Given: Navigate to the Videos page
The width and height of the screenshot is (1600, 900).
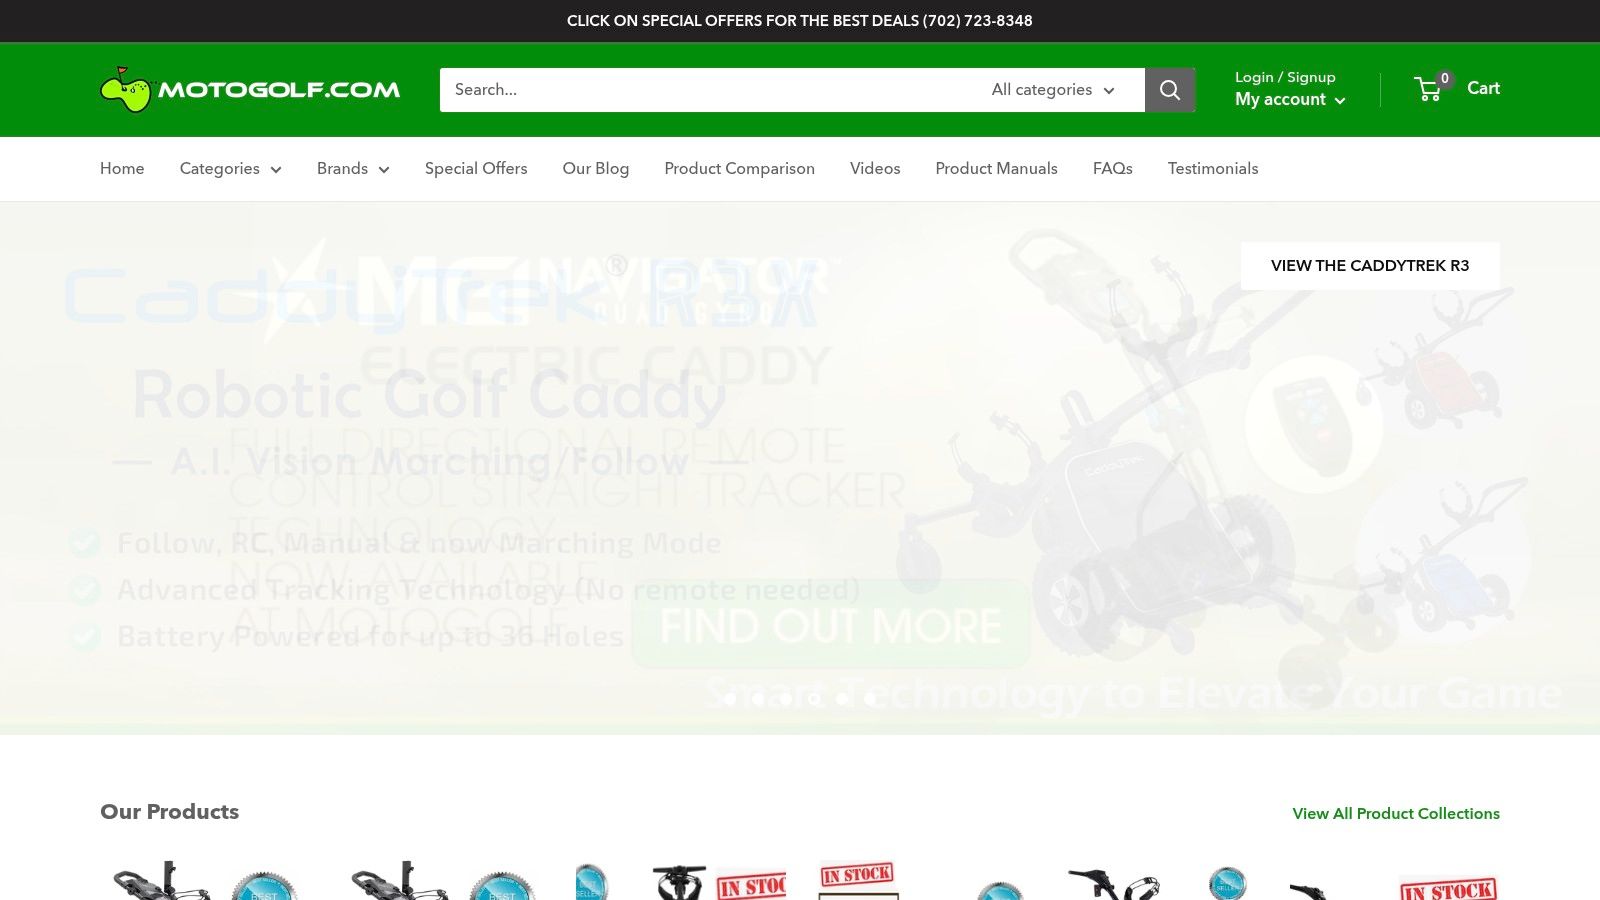Looking at the screenshot, I should coord(875,169).
